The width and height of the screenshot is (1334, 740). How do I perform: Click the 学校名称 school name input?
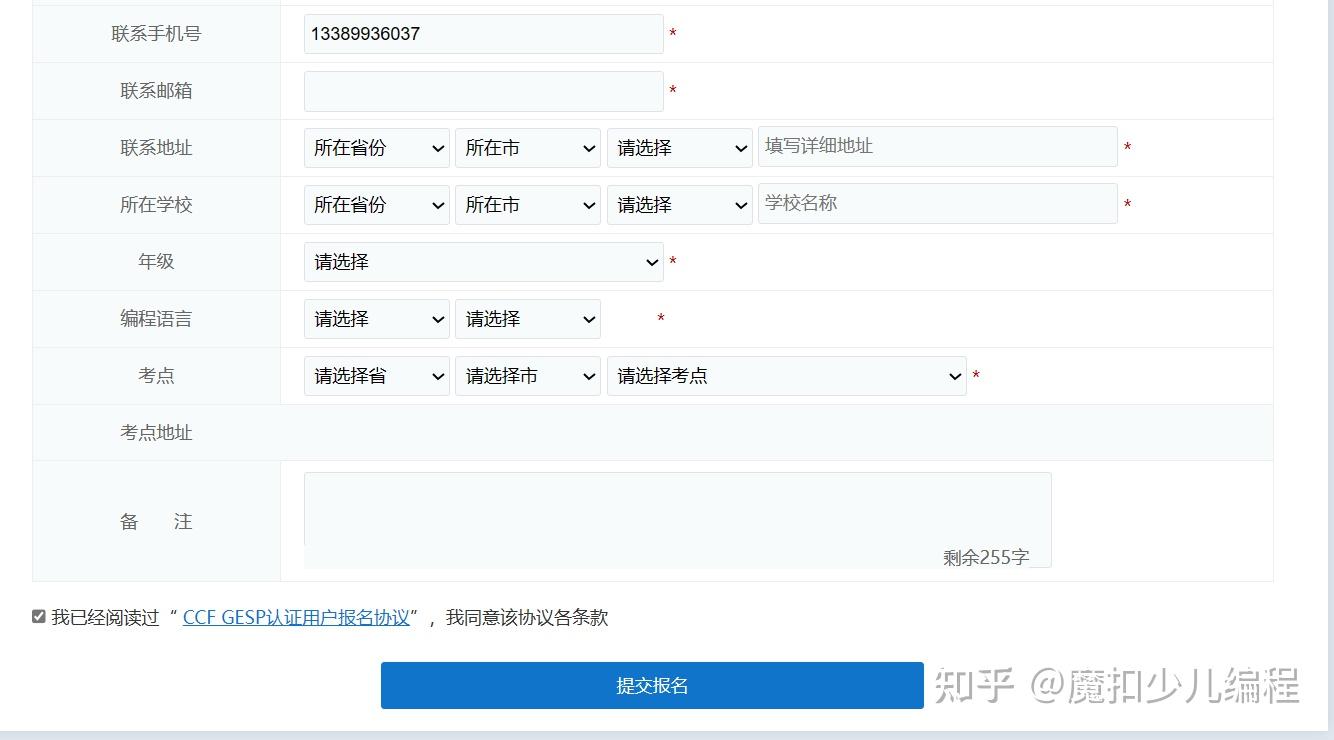click(937, 203)
